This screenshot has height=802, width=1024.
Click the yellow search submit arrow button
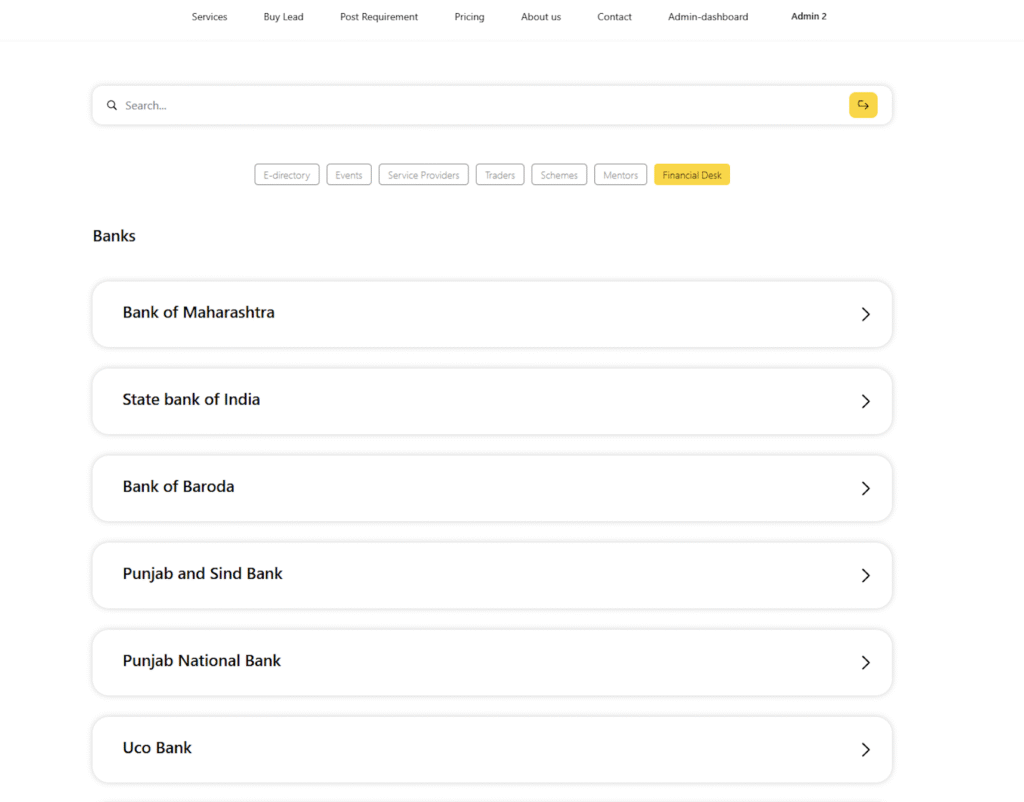coord(863,105)
